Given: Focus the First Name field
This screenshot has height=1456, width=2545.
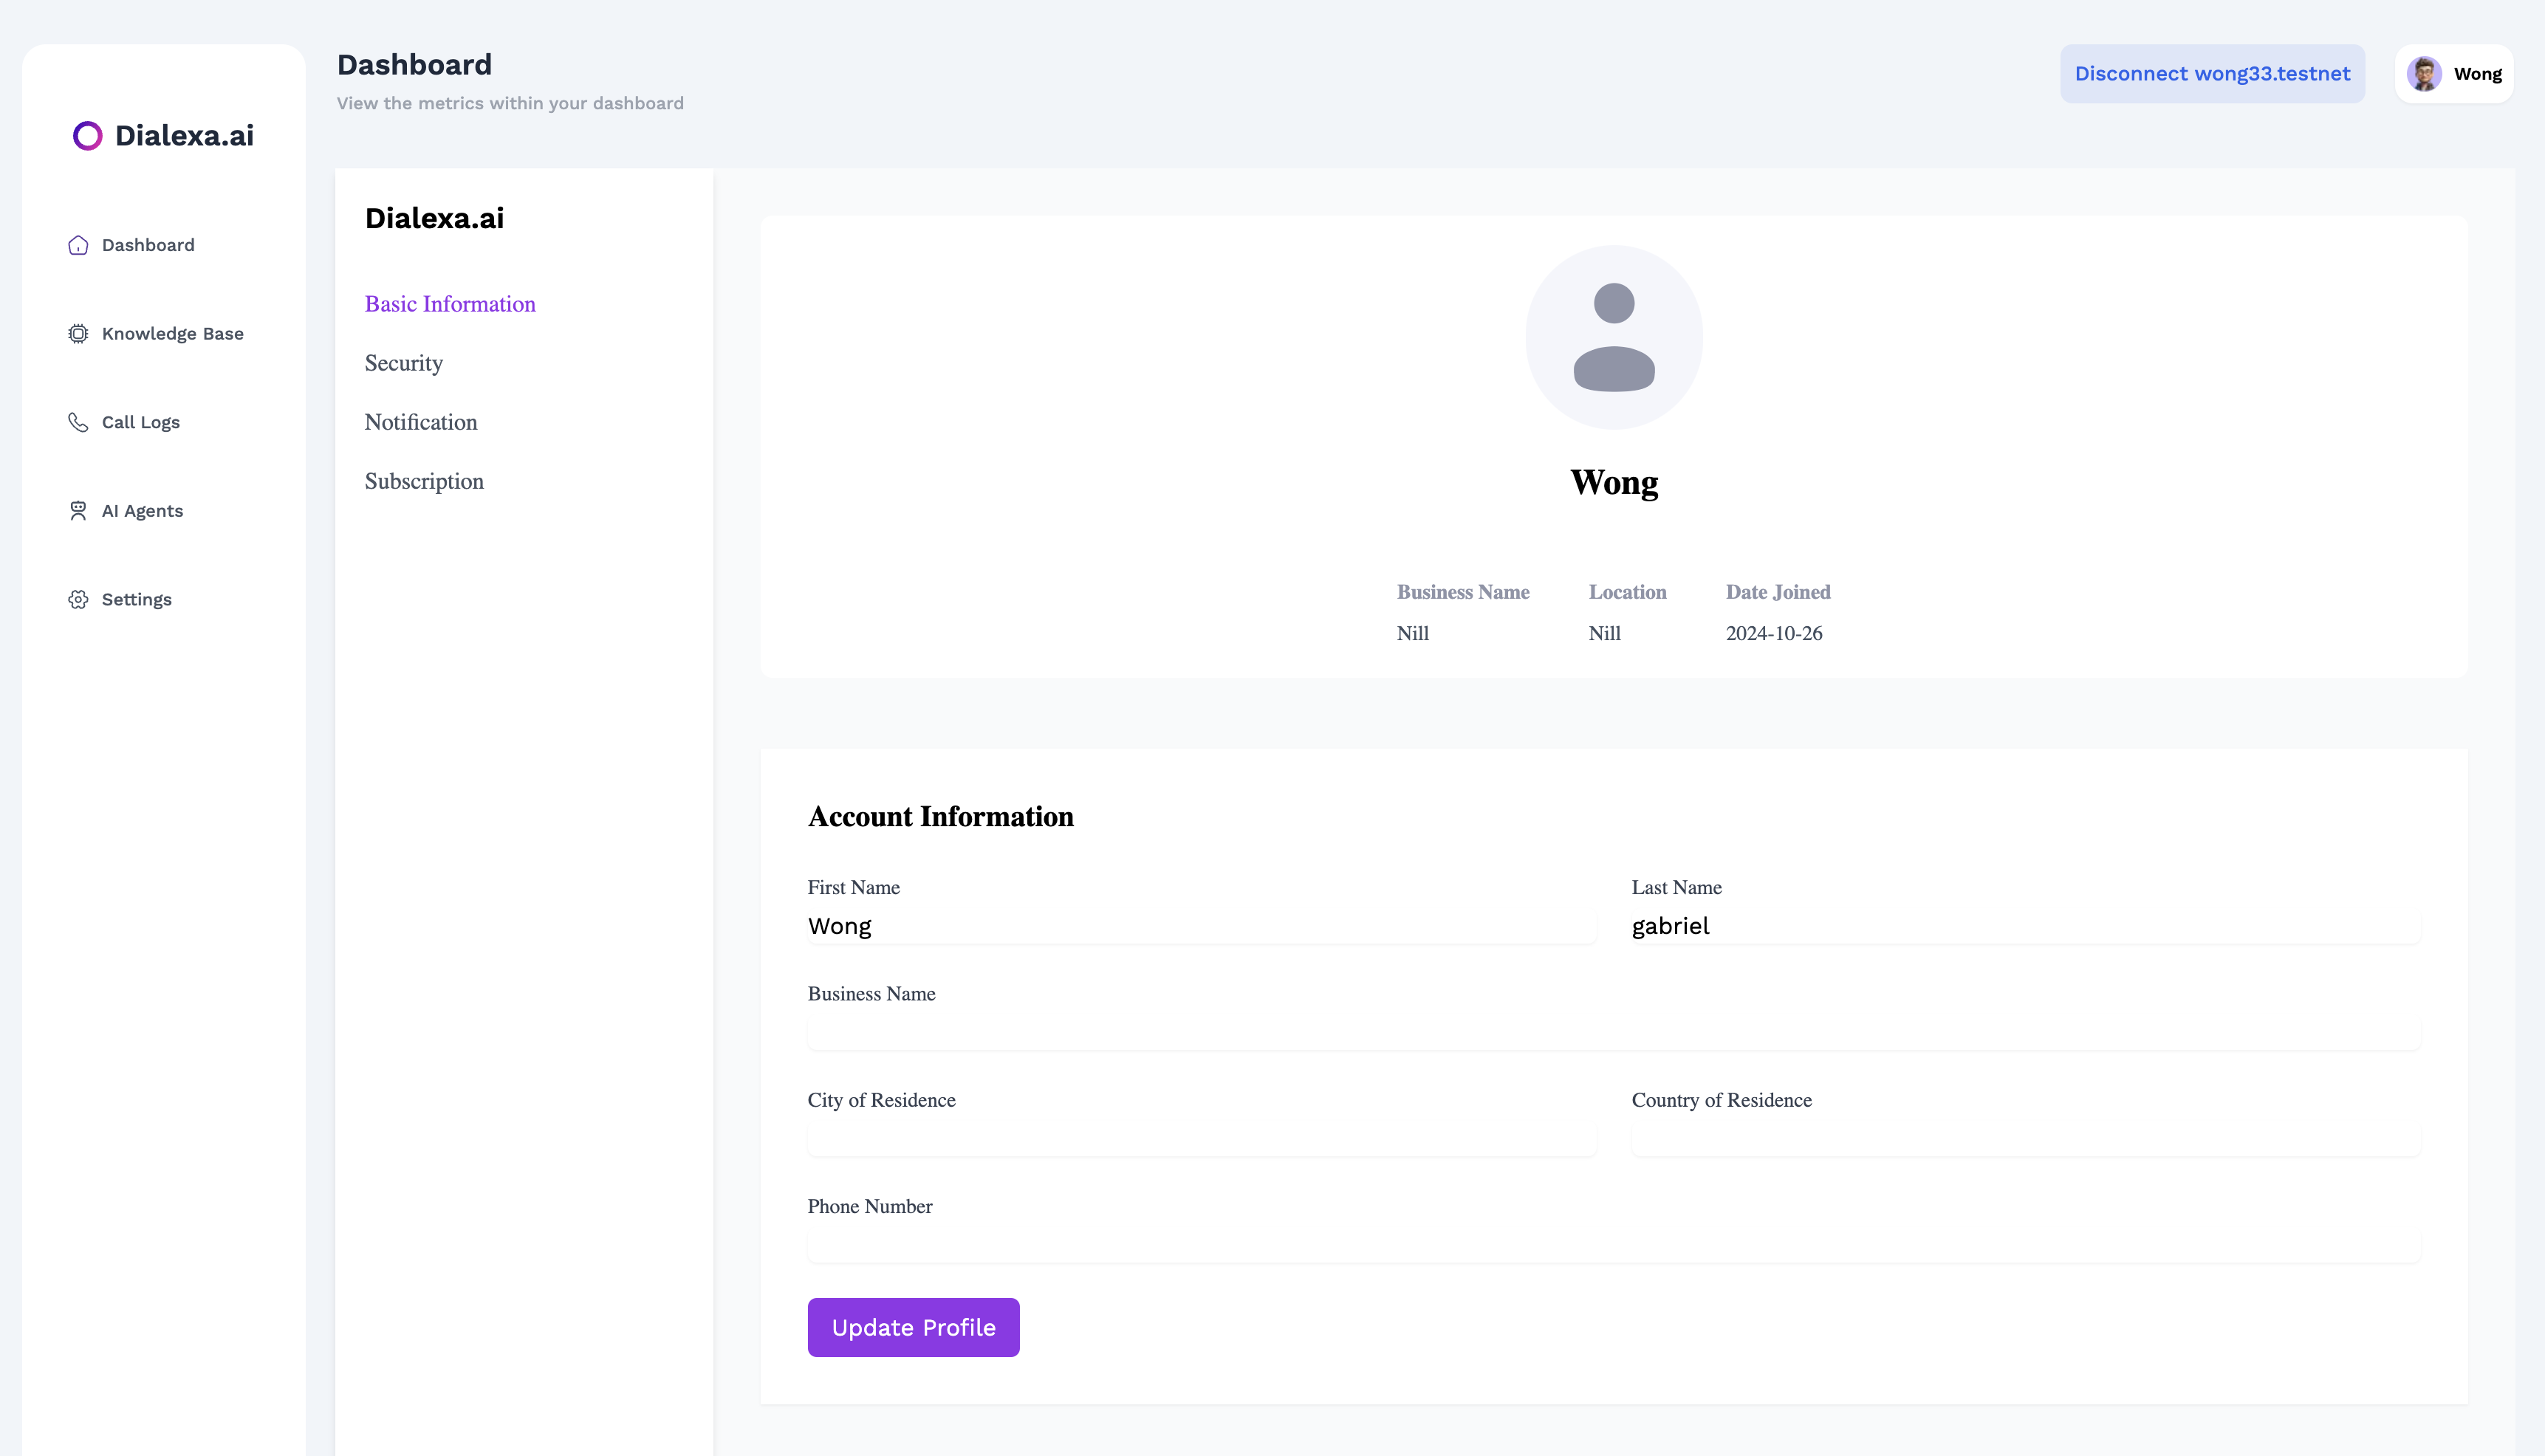Looking at the screenshot, I should tap(1200, 926).
